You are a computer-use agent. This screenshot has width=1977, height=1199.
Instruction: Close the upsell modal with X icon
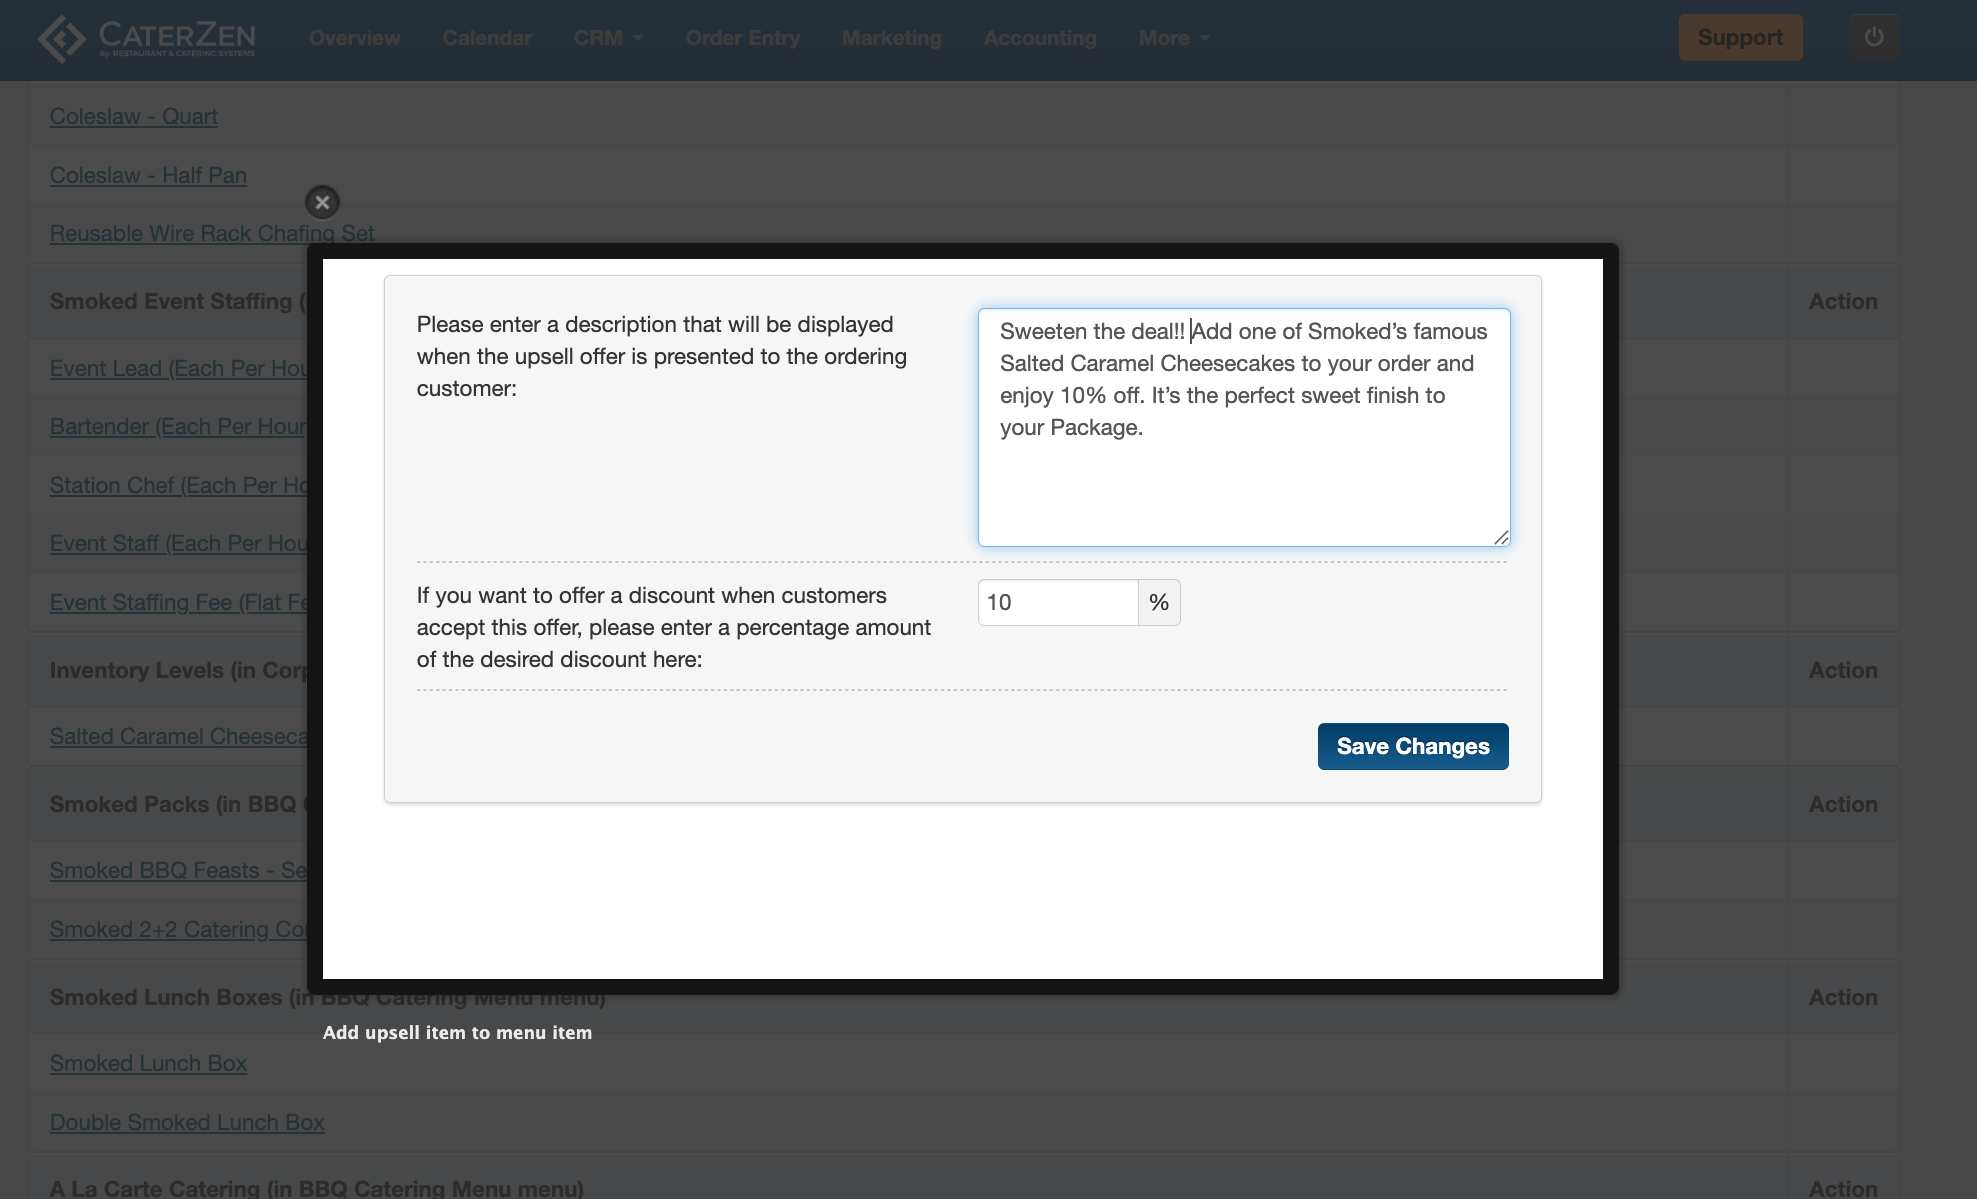(x=322, y=202)
